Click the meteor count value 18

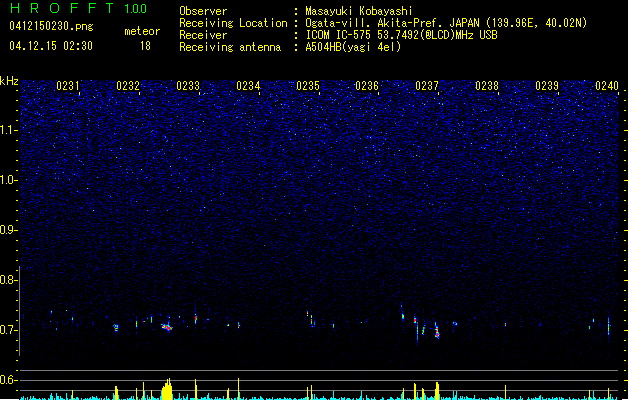pos(145,46)
